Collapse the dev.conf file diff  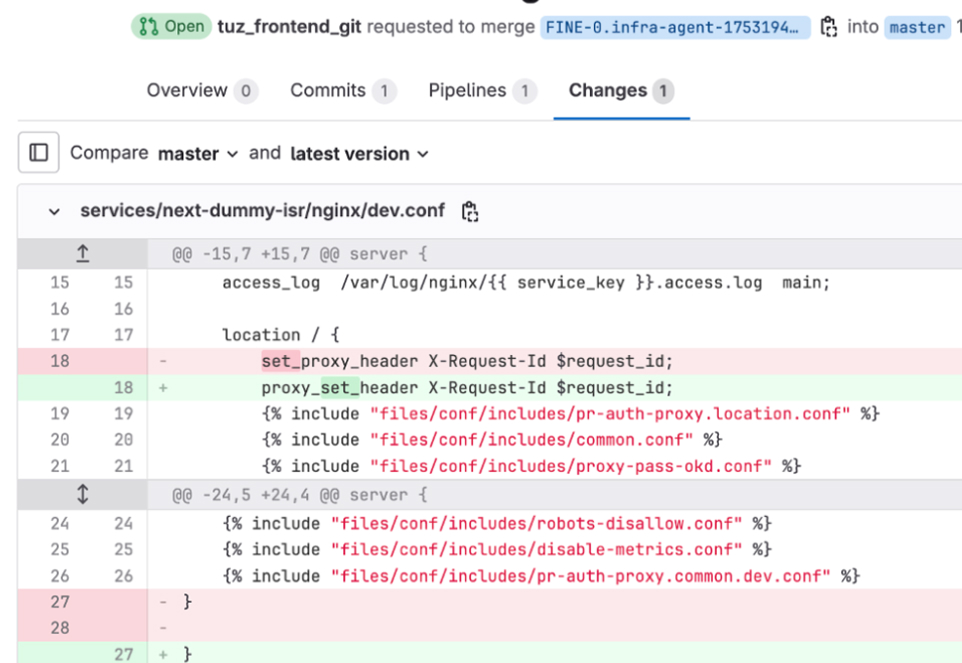(x=54, y=212)
